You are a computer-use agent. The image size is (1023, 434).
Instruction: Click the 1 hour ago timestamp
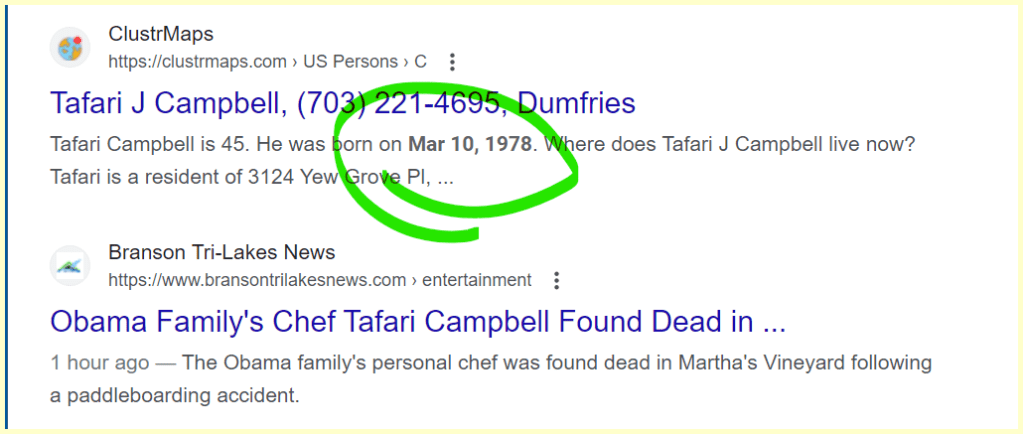pos(99,362)
